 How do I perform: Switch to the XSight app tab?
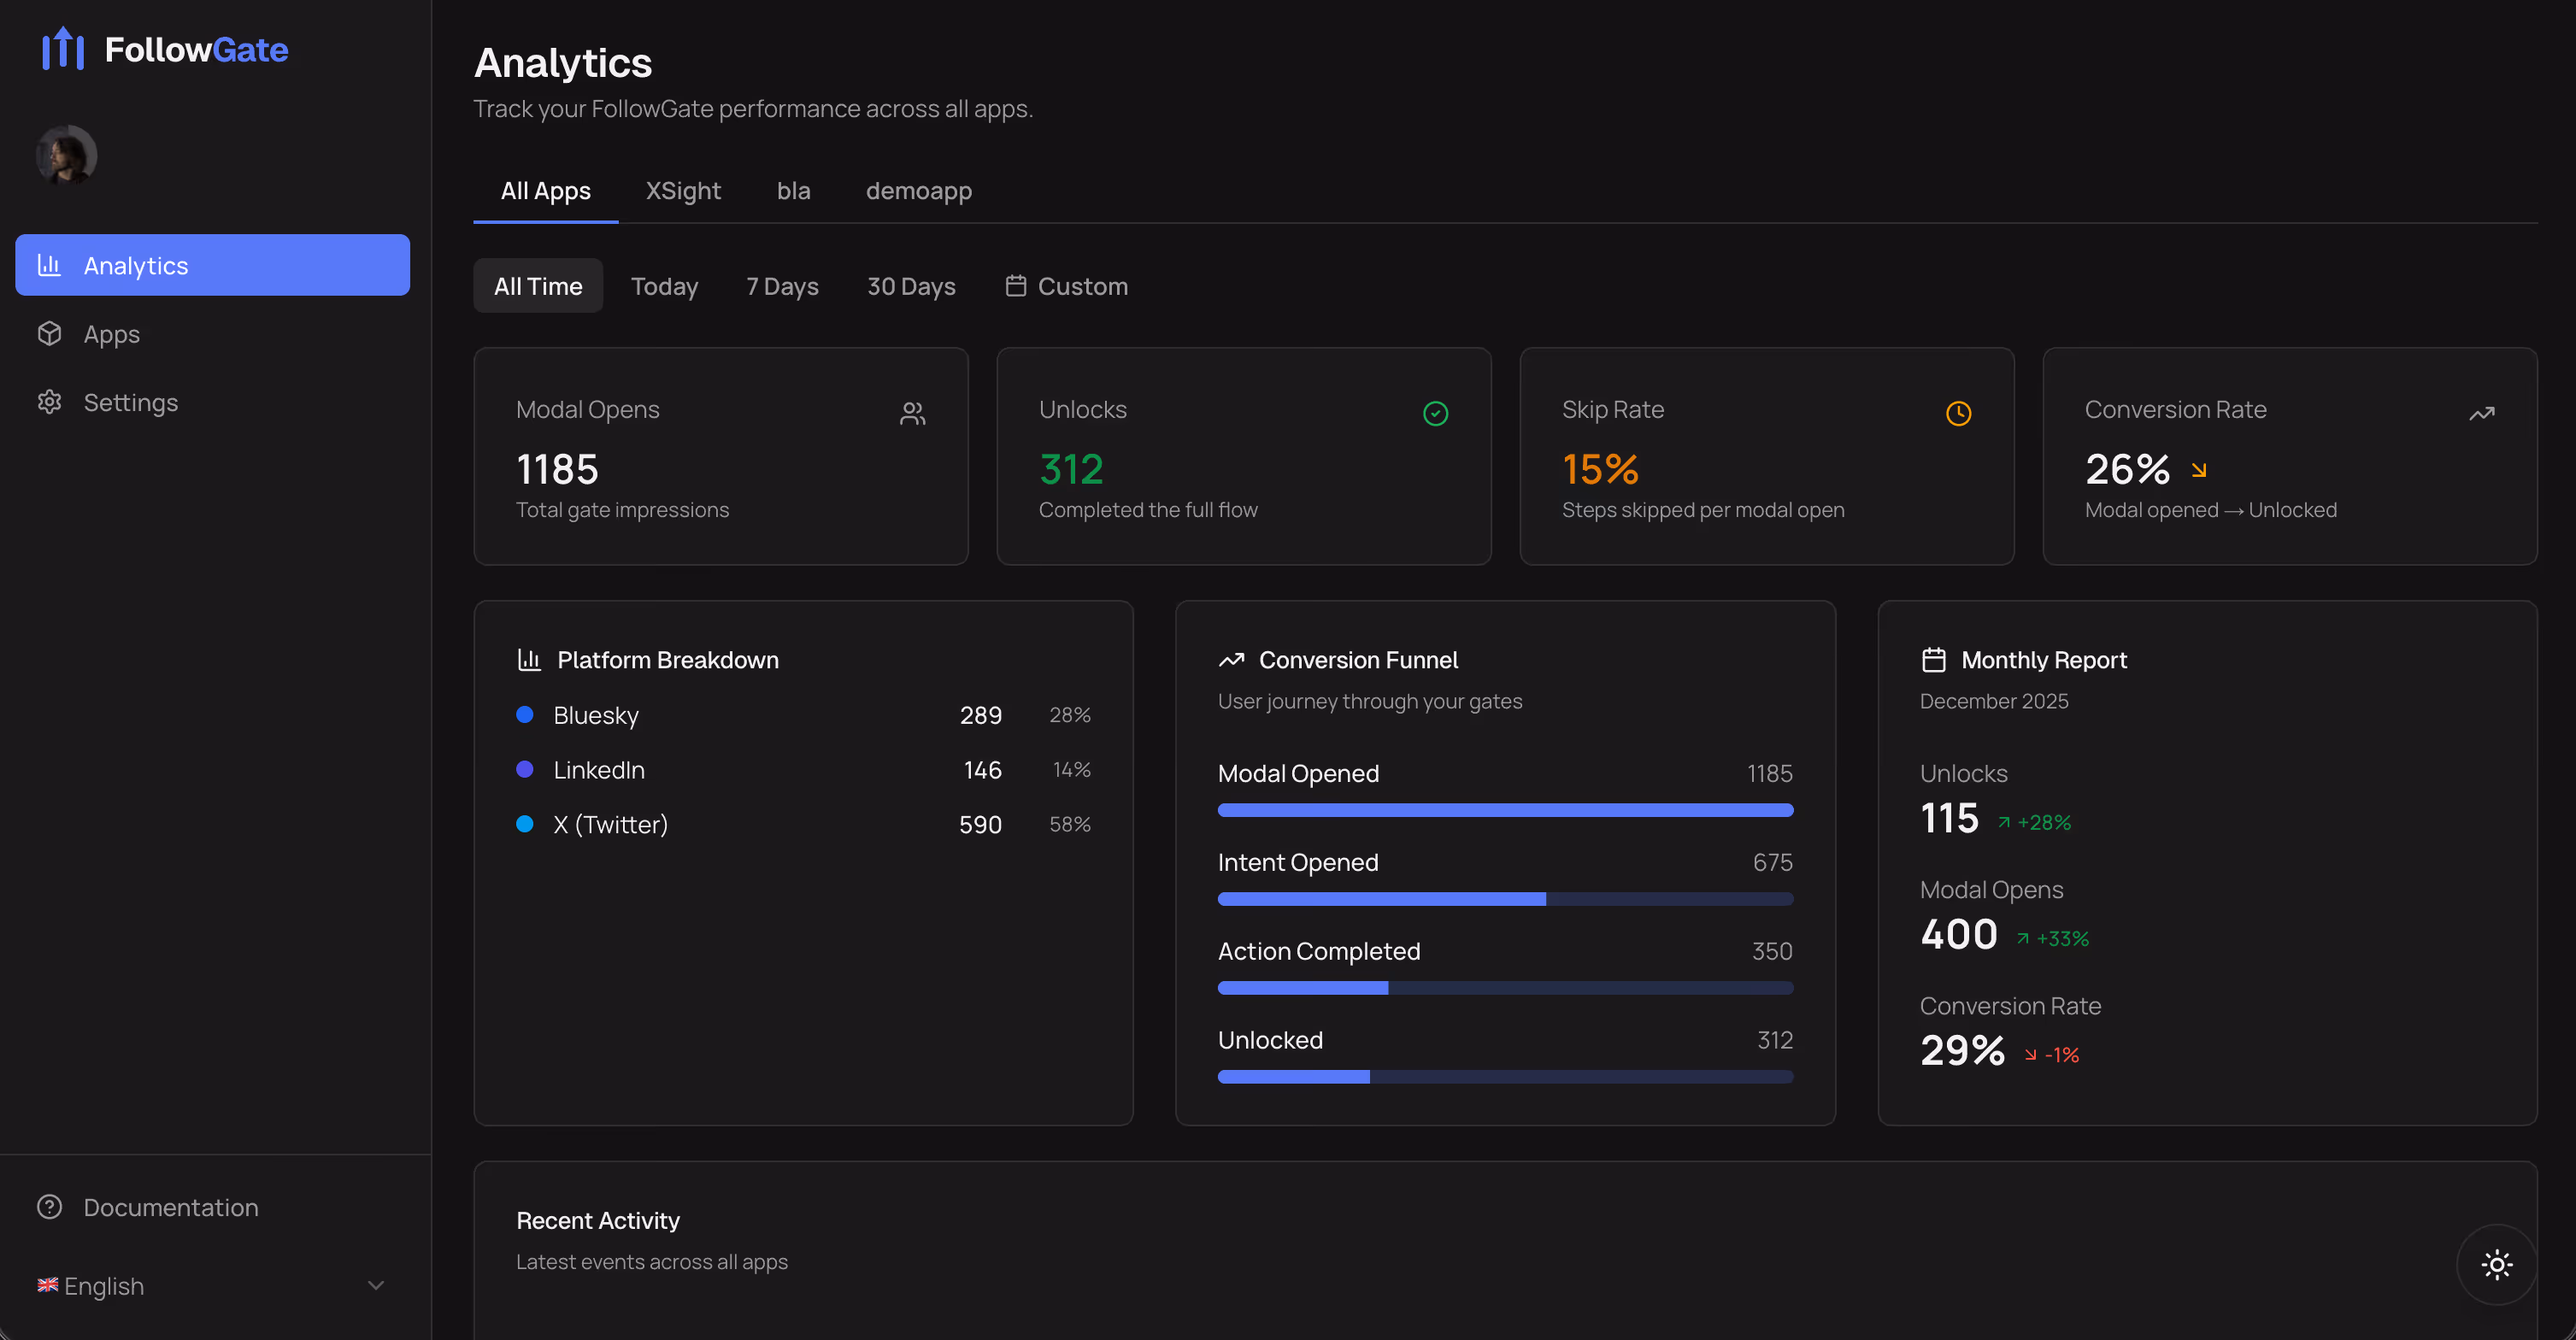pyautogui.click(x=683, y=191)
